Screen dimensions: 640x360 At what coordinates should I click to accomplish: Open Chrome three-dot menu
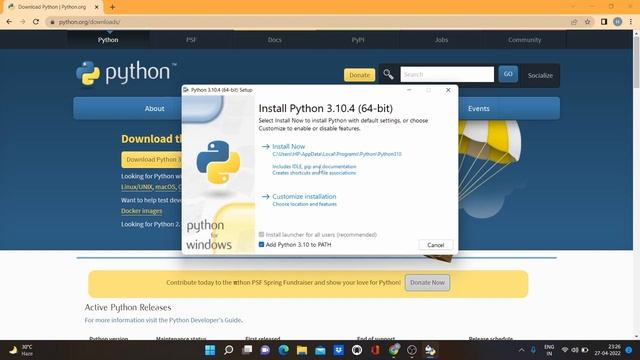(x=631, y=22)
